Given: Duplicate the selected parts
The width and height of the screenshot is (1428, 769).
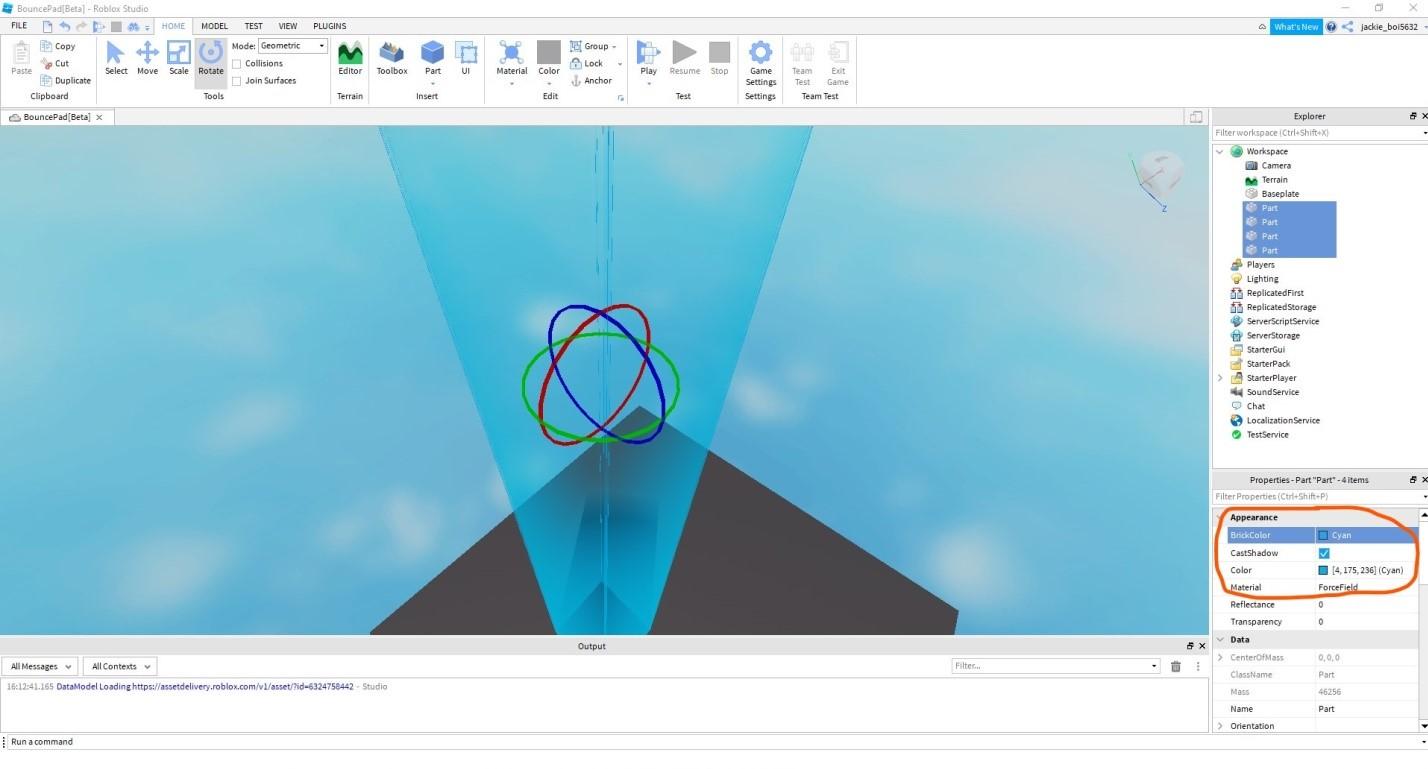Looking at the screenshot, I should coord(66,80).
